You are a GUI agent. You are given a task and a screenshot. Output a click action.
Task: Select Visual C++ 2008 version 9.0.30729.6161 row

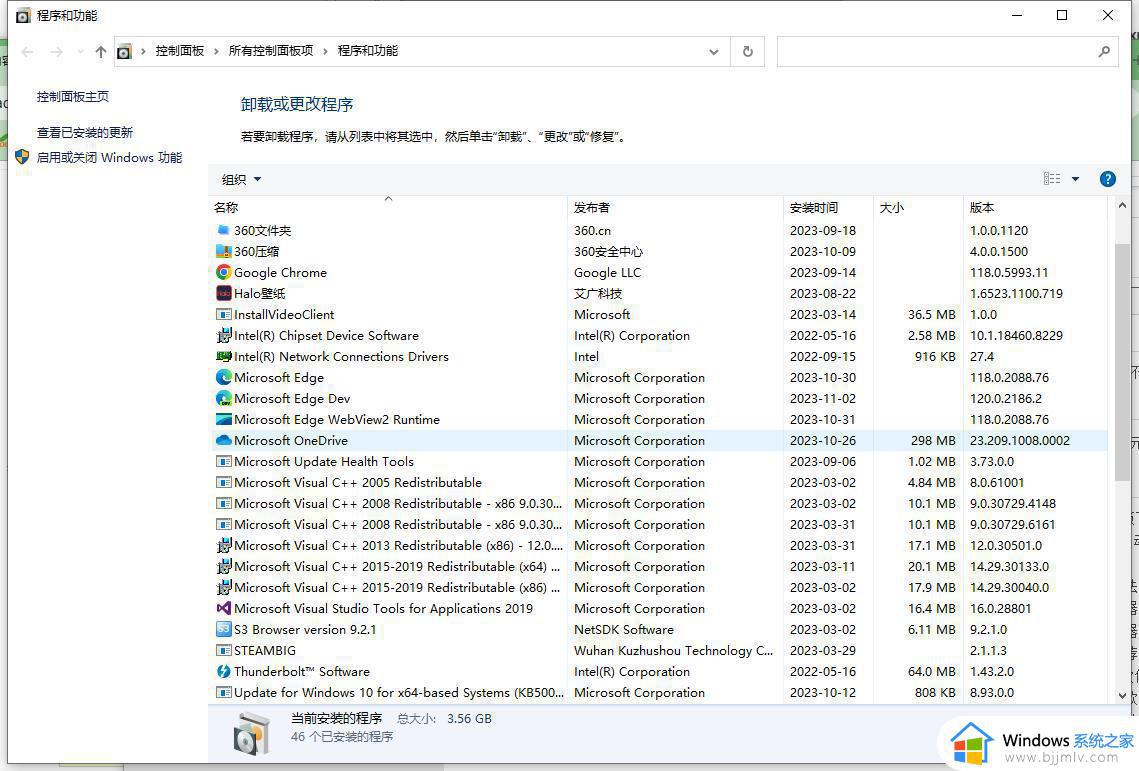click(x=660, y=525)
